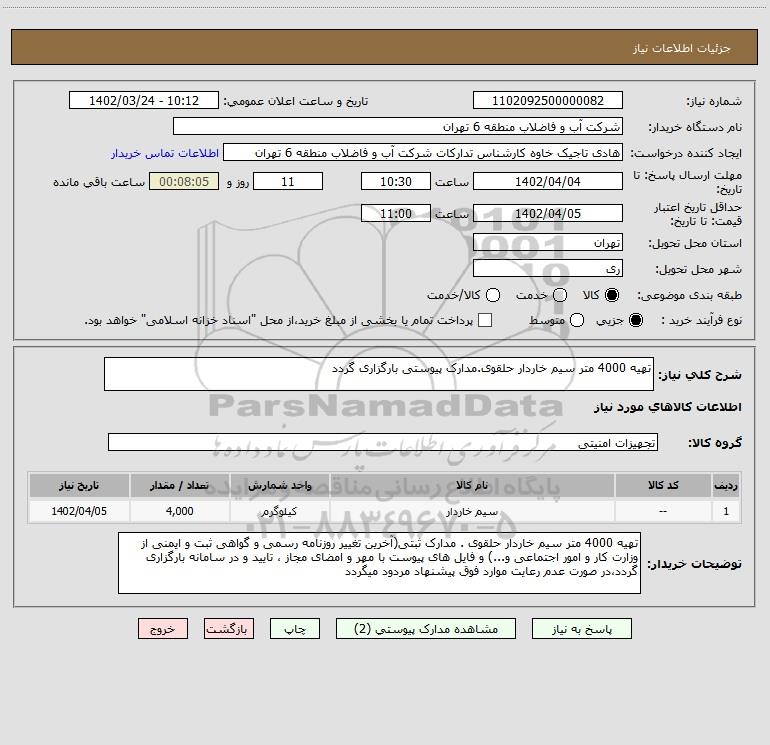
Task: Click the validity time 11:00 field
Action: coord(396,213)
